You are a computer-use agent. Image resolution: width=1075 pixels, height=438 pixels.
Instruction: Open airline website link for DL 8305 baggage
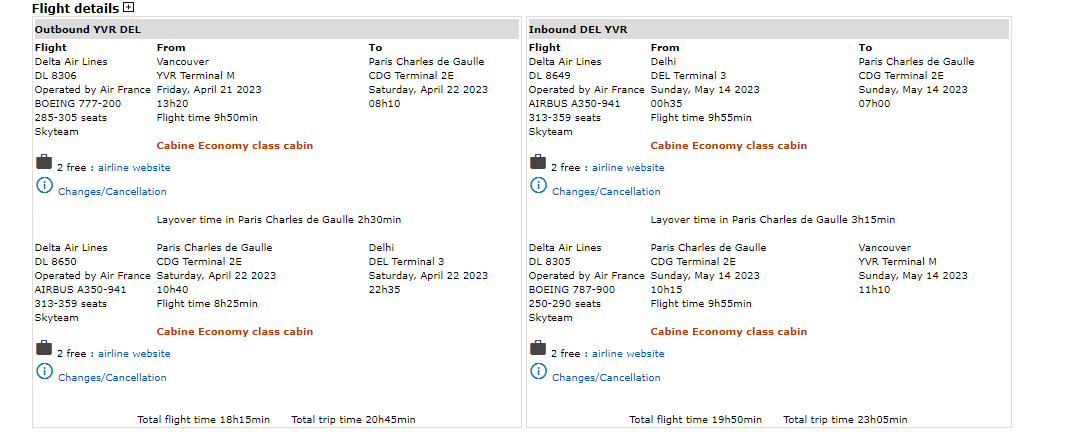[628, 354]
